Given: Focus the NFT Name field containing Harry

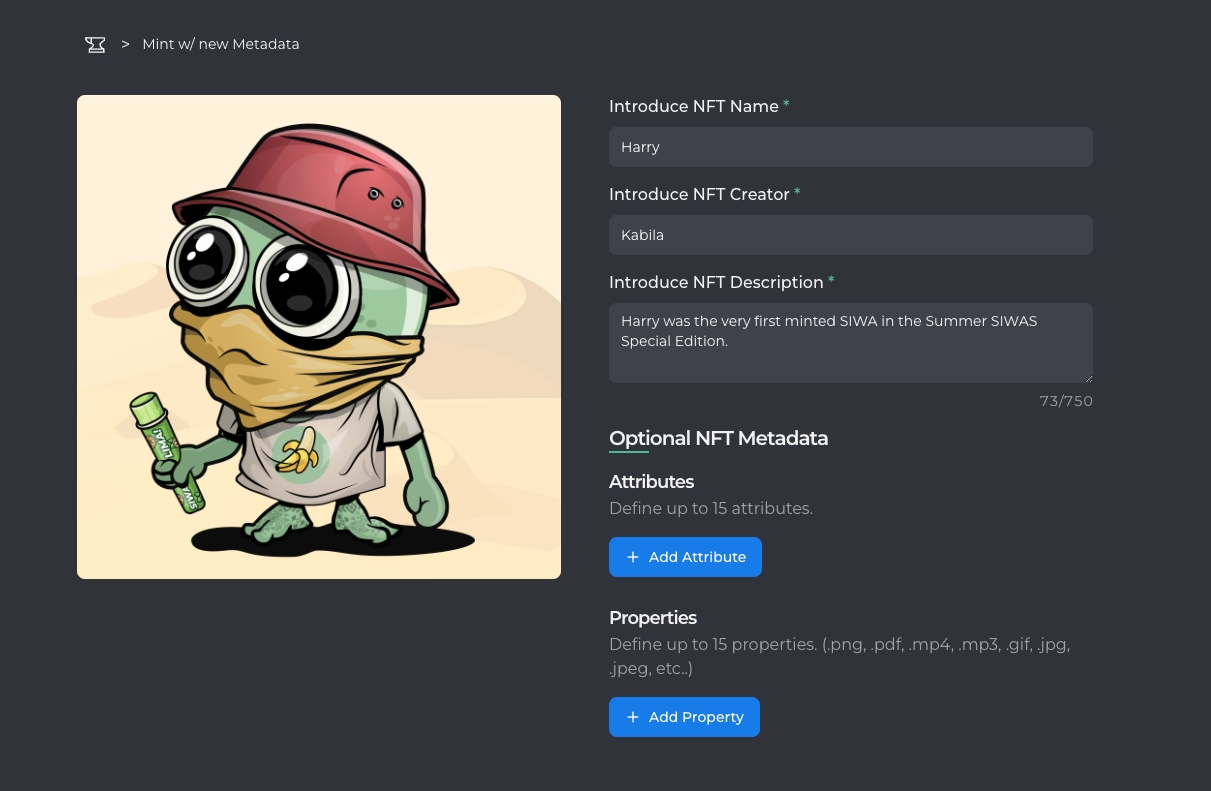Looking at the screenshot, I should coord(850,147).
